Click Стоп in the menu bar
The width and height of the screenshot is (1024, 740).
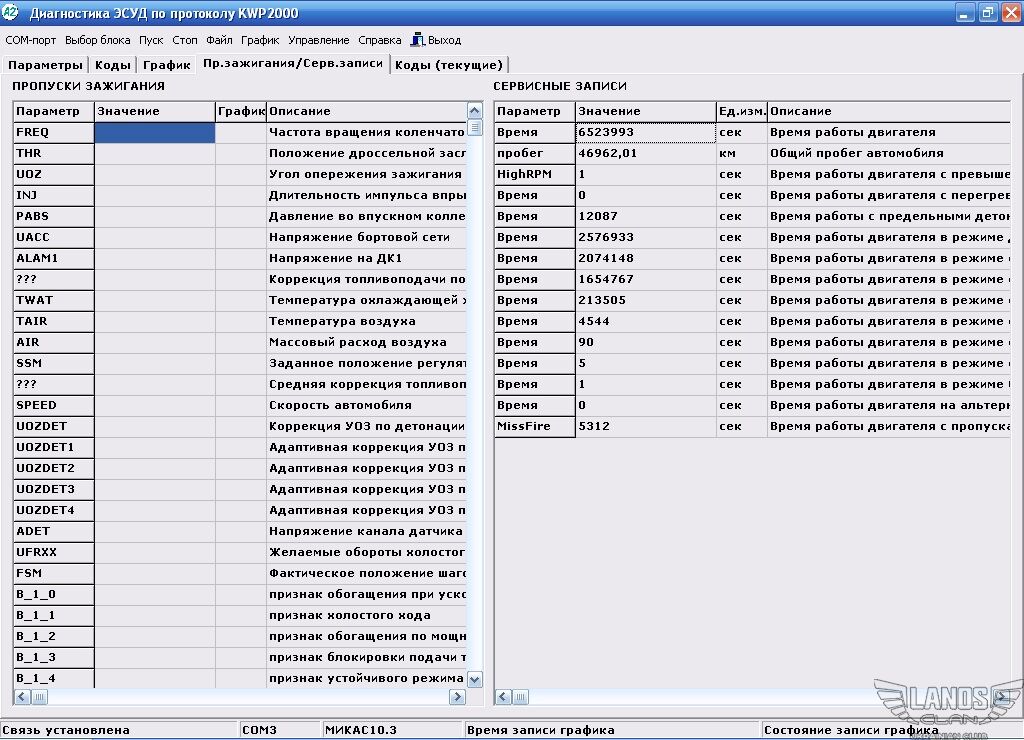pos(185,41)
